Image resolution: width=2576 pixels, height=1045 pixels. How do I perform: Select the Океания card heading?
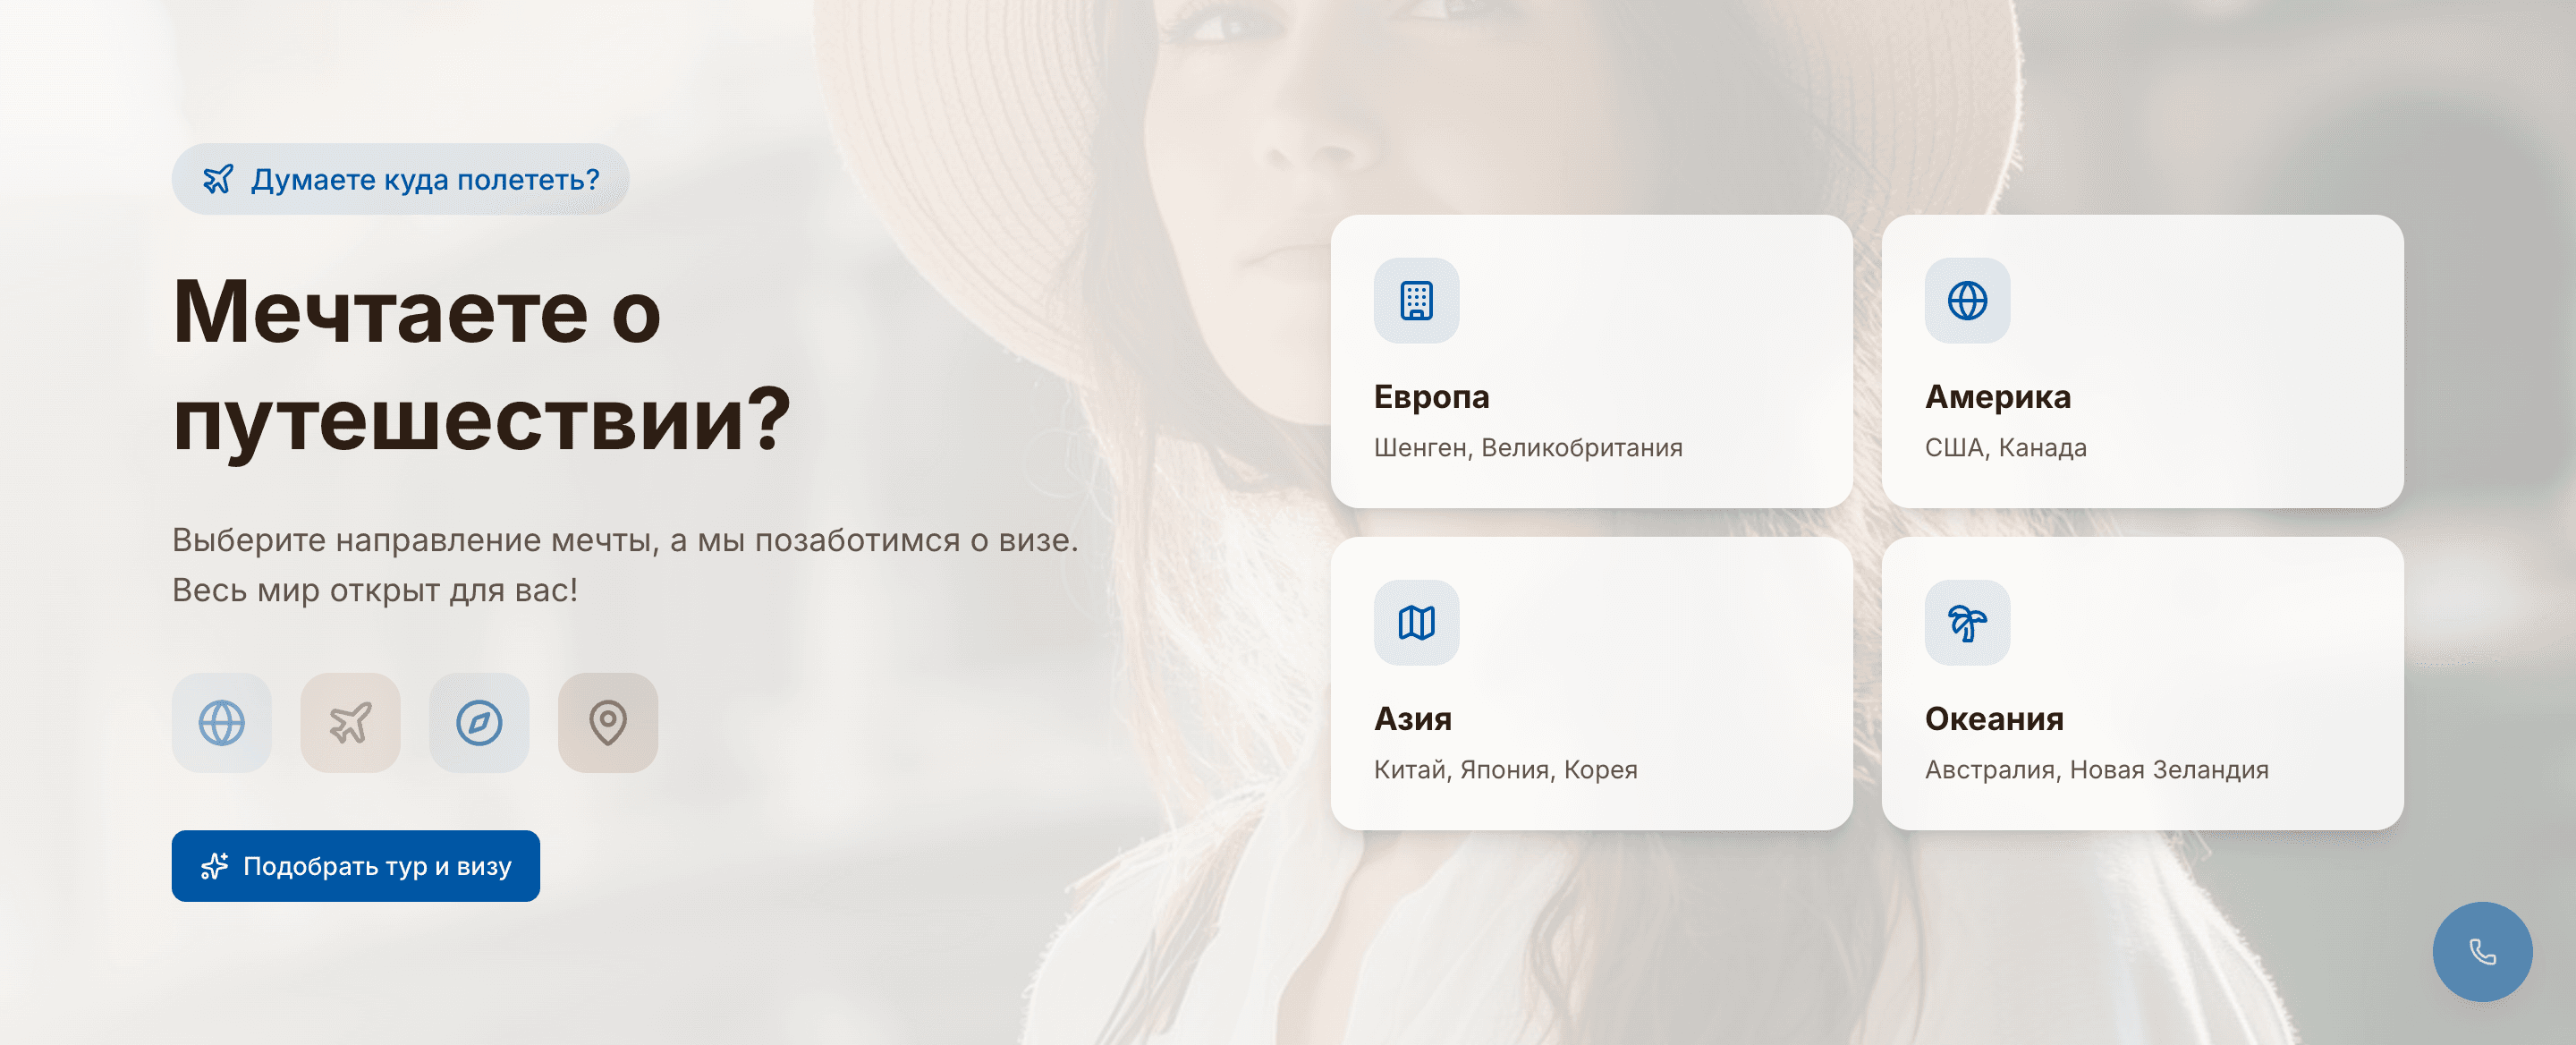pos(1994,718)
